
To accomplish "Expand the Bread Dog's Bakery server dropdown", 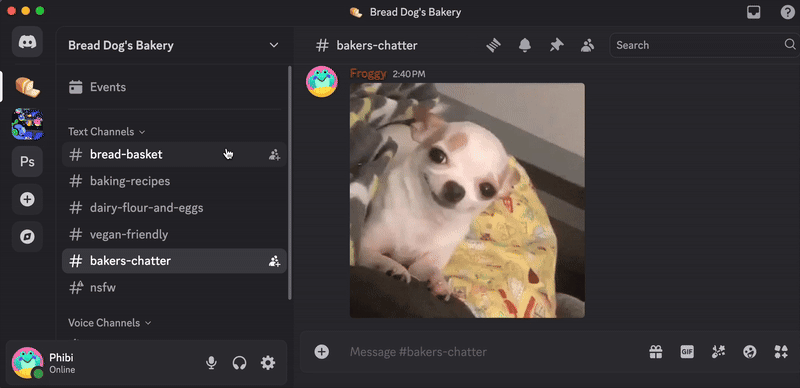I will pyautogui.click(x=274, y=45).
